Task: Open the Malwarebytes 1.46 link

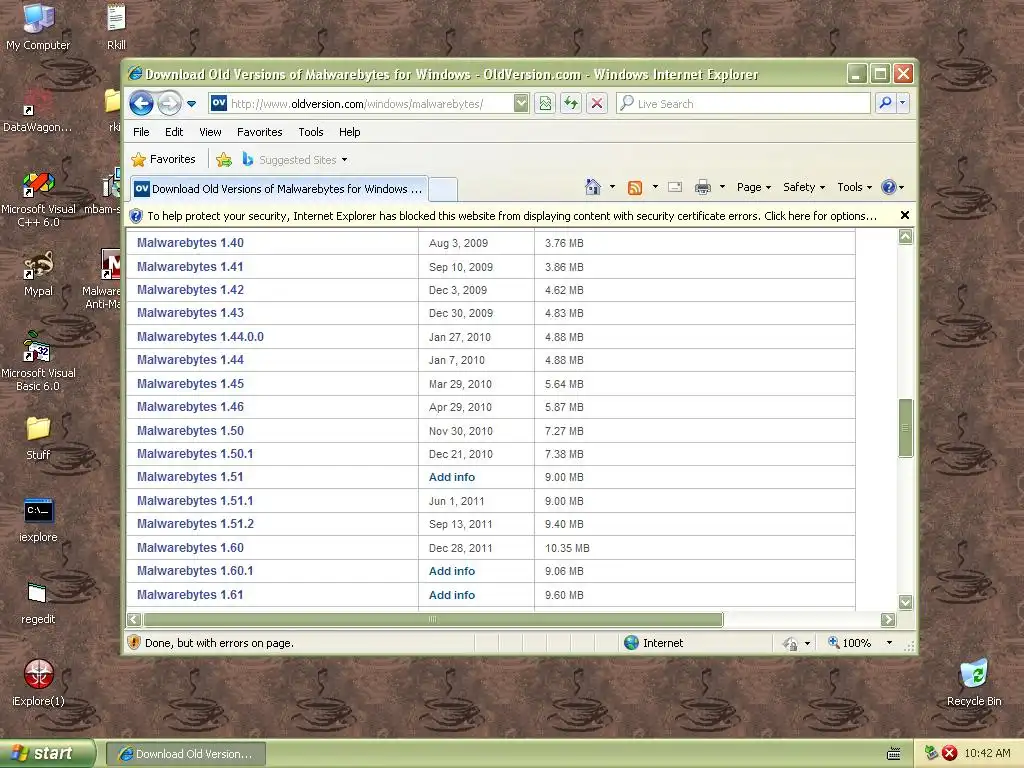Action: tap(190, 407)
